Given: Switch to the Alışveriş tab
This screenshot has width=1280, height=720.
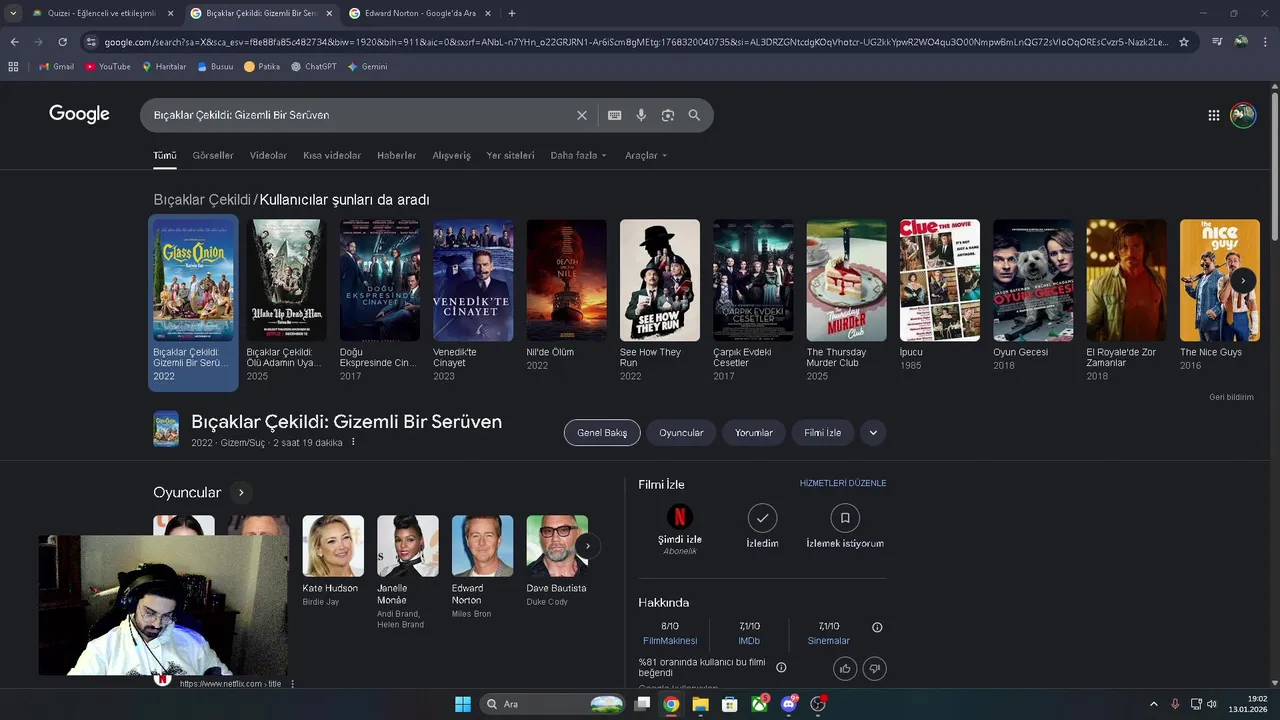Looking at the screenshot, I should [451, 155].
